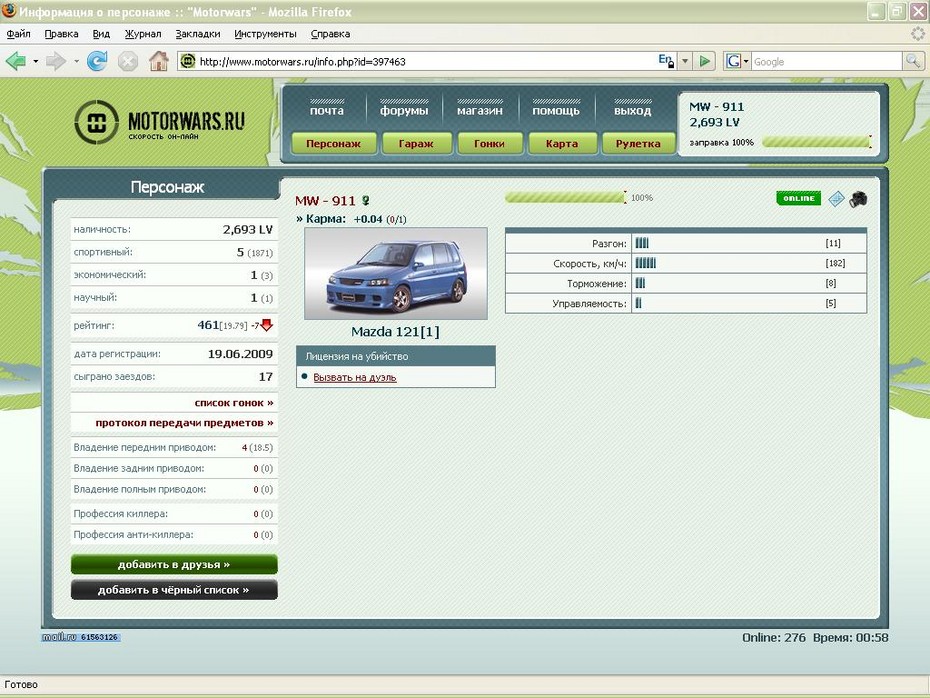Open the Forward button history dropdown
Viewport: 930px width, 698px height.
pyautogui.click(x=76, y=61)
